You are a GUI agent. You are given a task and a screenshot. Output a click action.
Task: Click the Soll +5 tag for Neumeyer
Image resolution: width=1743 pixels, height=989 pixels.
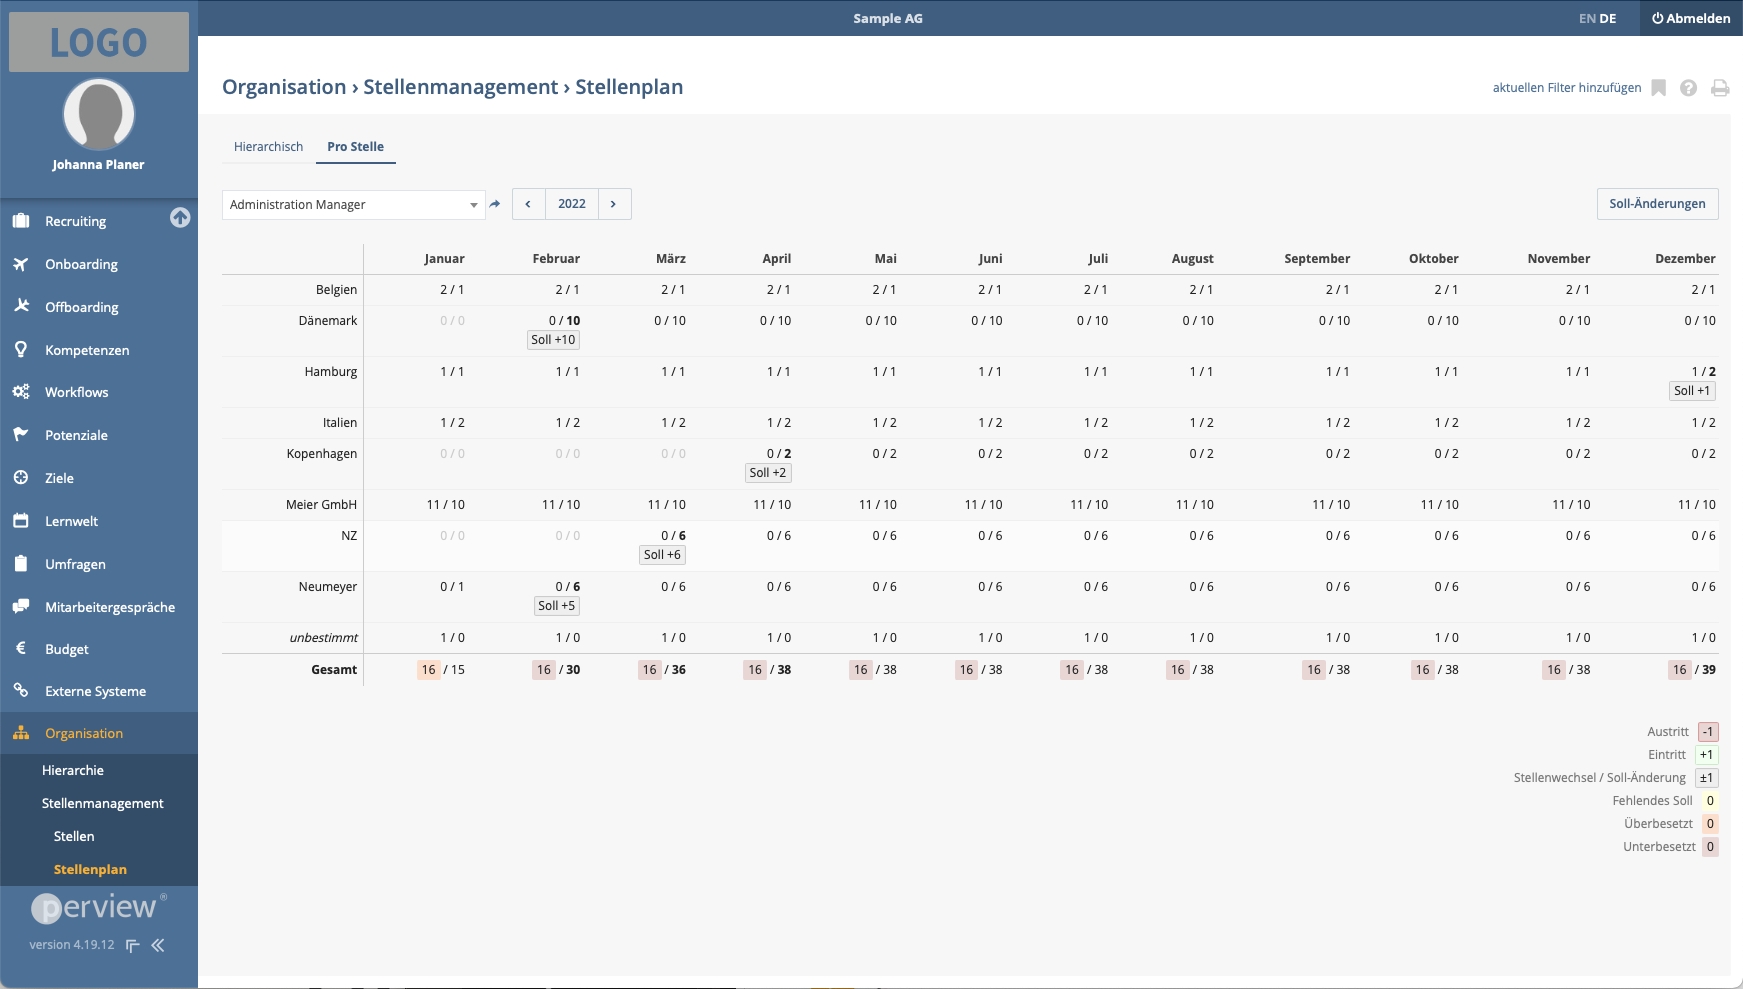[557, 606]
